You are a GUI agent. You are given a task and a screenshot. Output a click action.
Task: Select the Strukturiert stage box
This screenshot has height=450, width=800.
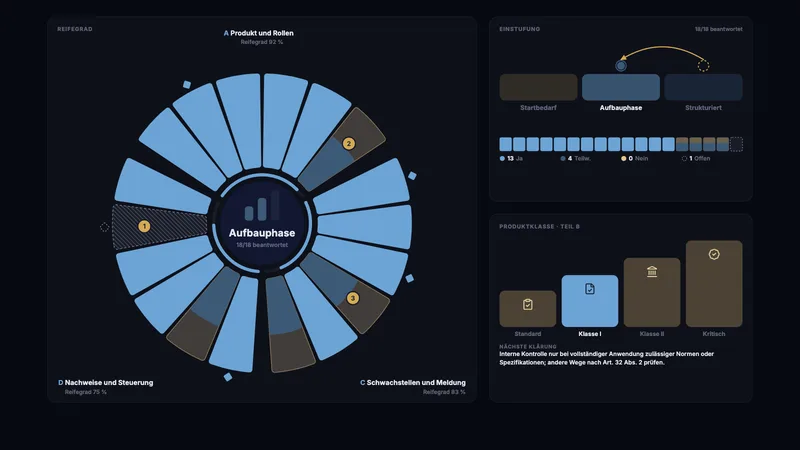click(x=703, y=87)
